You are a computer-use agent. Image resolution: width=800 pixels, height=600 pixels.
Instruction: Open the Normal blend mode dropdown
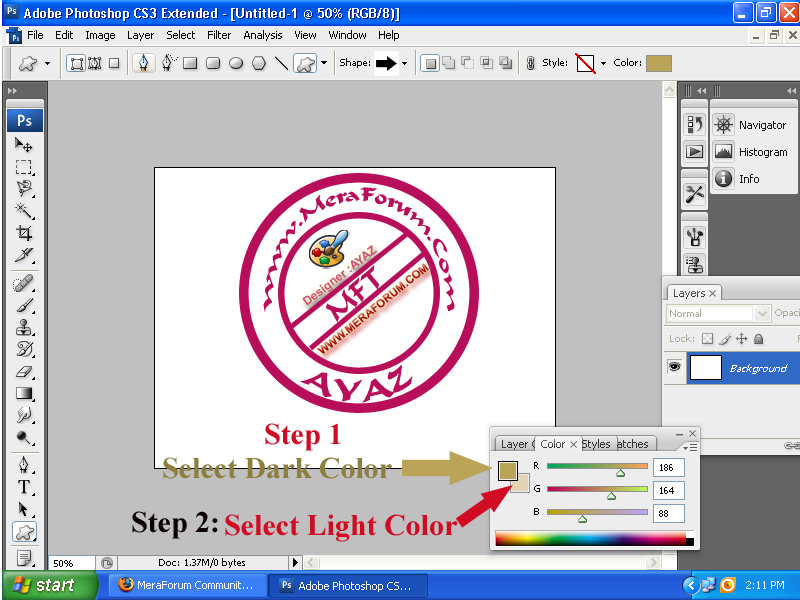(762, 313)
